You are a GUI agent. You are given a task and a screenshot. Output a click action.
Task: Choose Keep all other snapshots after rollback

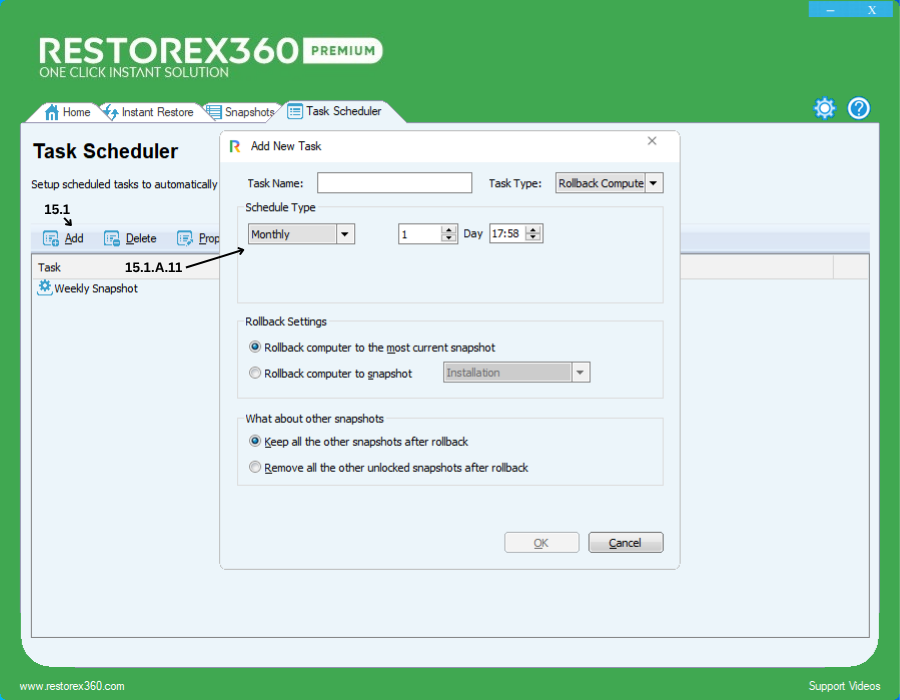tap(256, 441)
